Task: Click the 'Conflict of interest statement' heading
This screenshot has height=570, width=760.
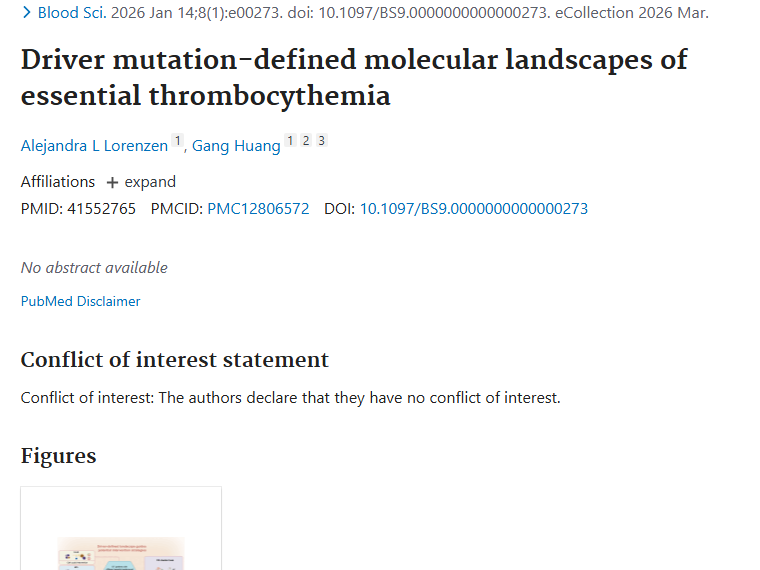Action: click(x=174, y=360)
